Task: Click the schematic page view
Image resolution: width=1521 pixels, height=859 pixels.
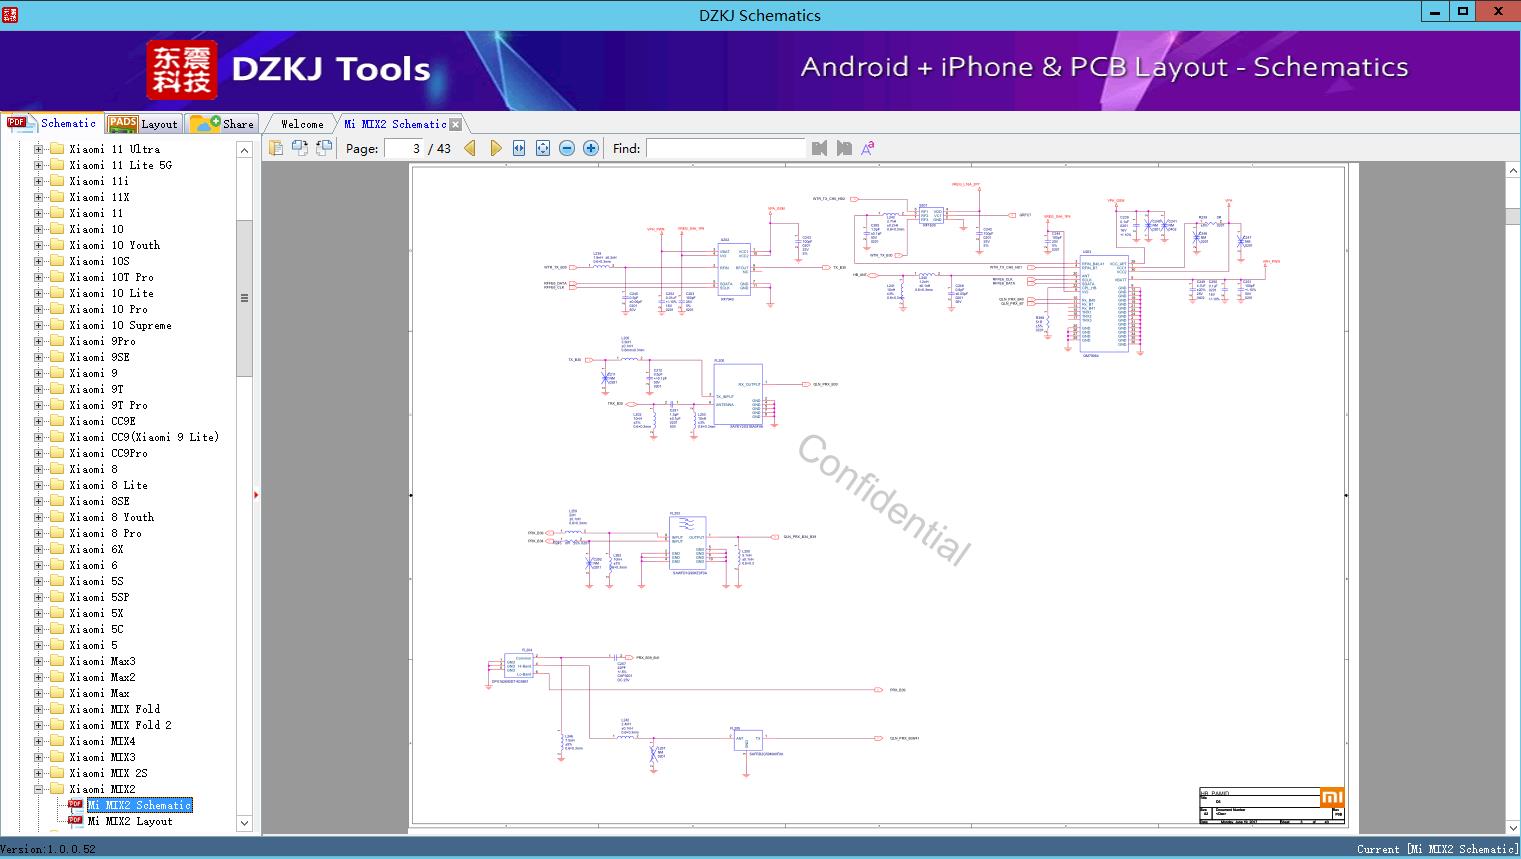Action: (x=879, y=496)
